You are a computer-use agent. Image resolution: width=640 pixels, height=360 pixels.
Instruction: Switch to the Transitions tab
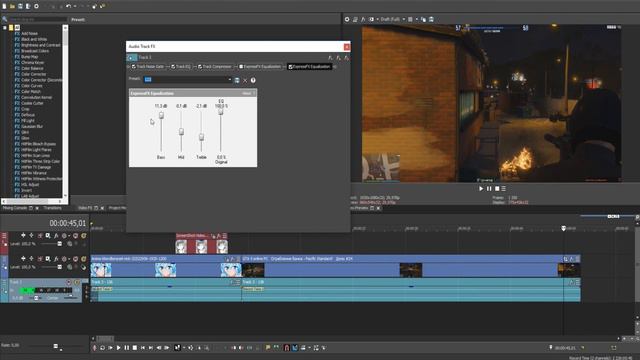point(53,208)
